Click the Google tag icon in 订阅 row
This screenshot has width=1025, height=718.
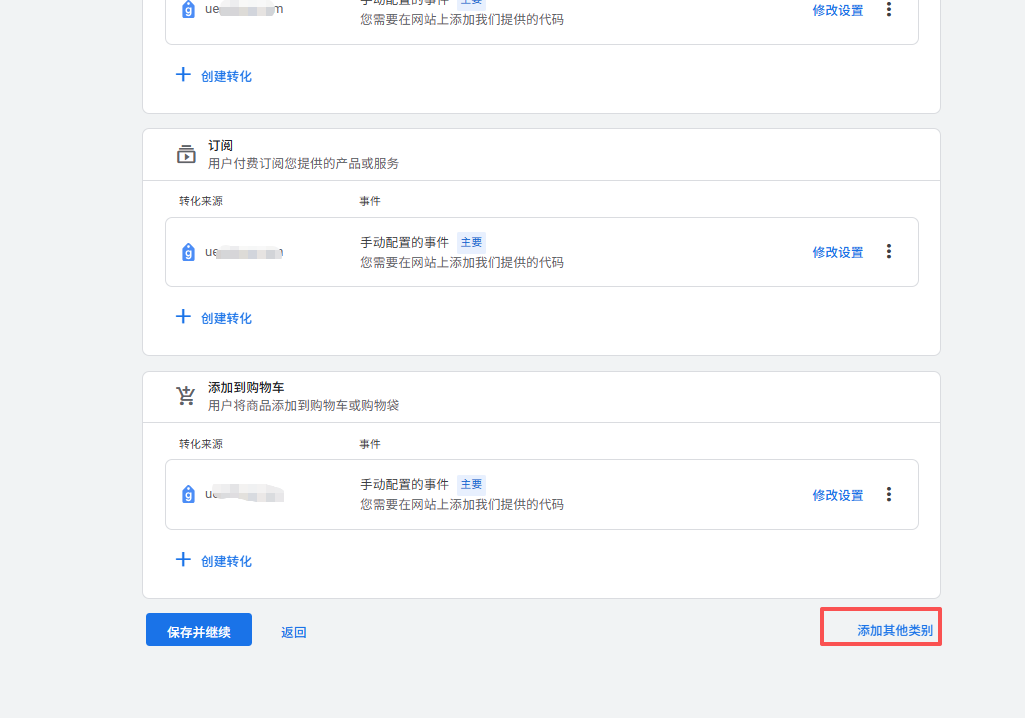[x=188, y=253]
